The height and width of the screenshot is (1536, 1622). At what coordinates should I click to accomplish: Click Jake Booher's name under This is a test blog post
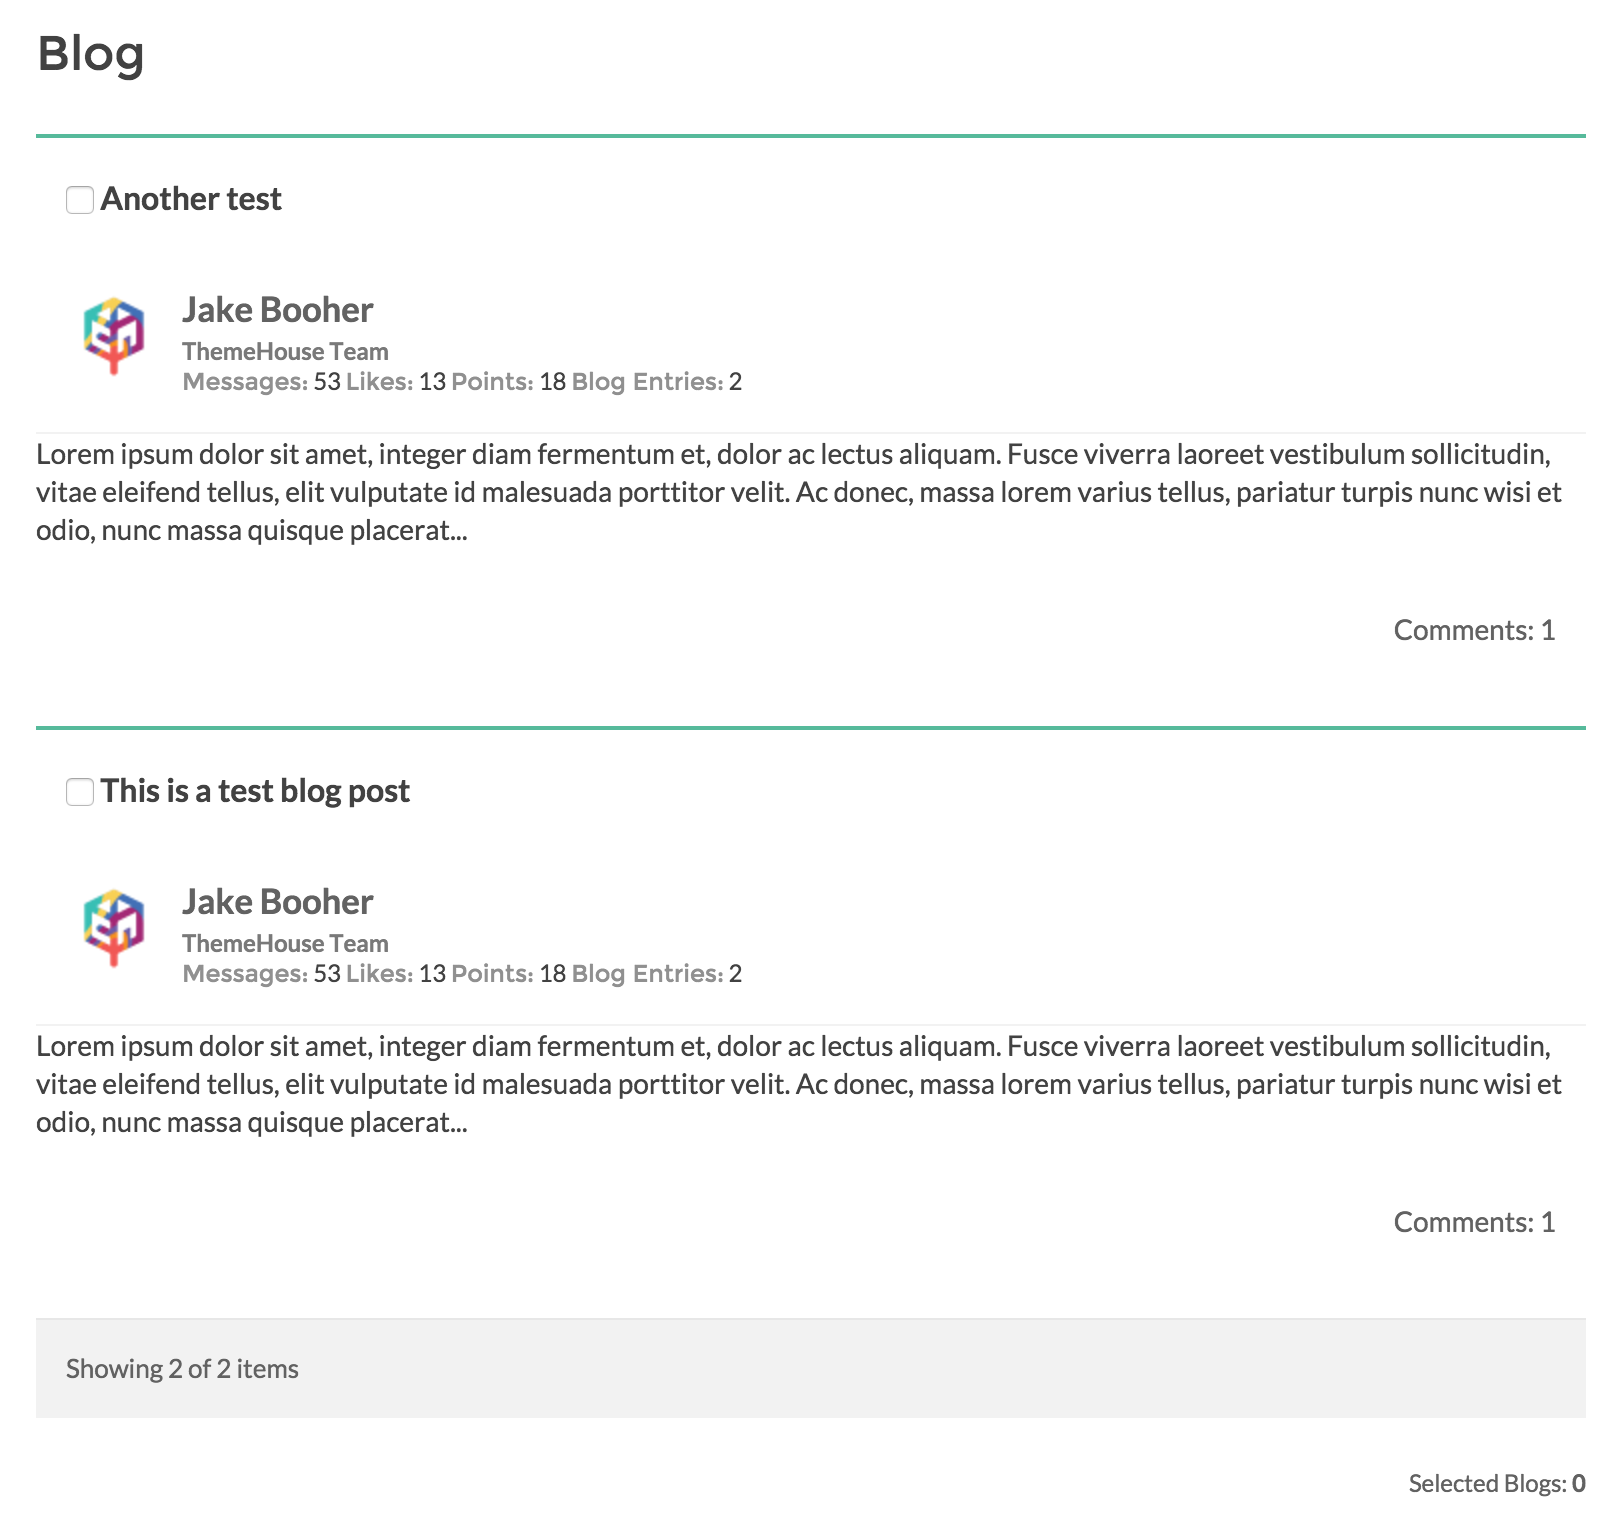click(x=277, y=902)
